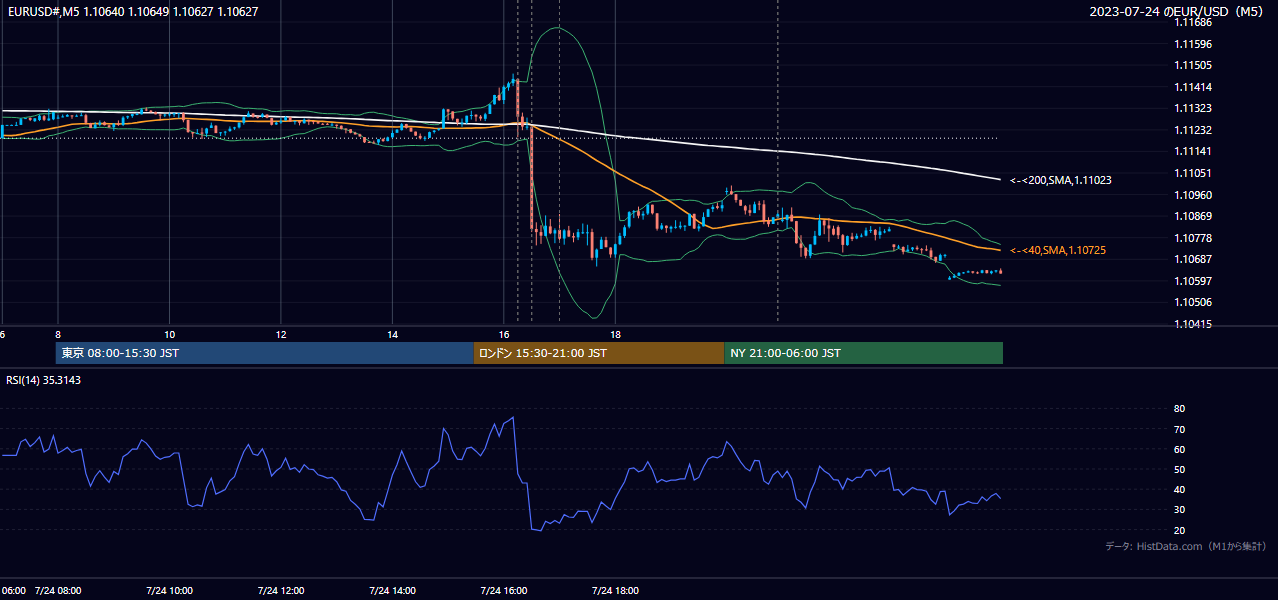Click price axis value 1.11141
The image size is (1278, 600).
pos(1192,151)
